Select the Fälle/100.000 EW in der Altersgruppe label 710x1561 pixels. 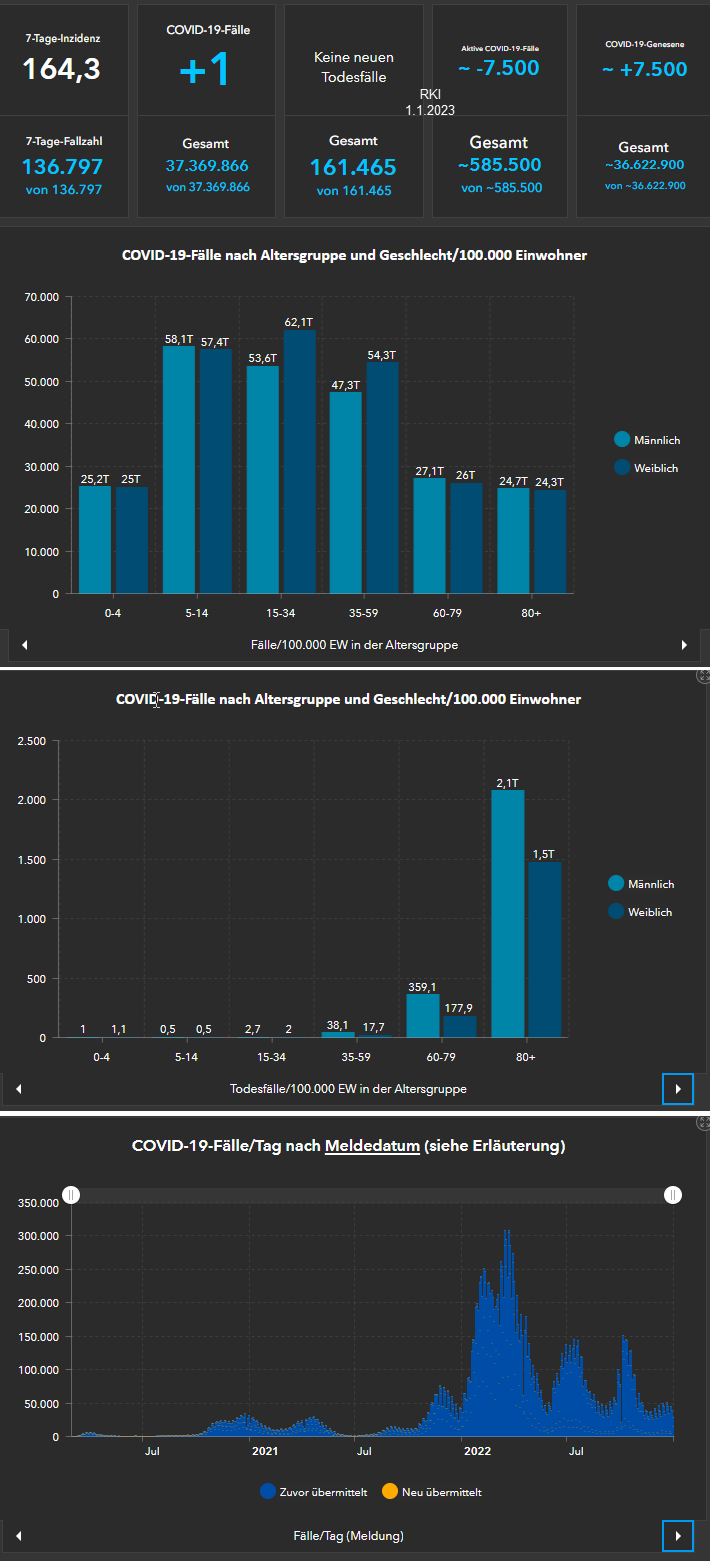click(x=354, y=645)
